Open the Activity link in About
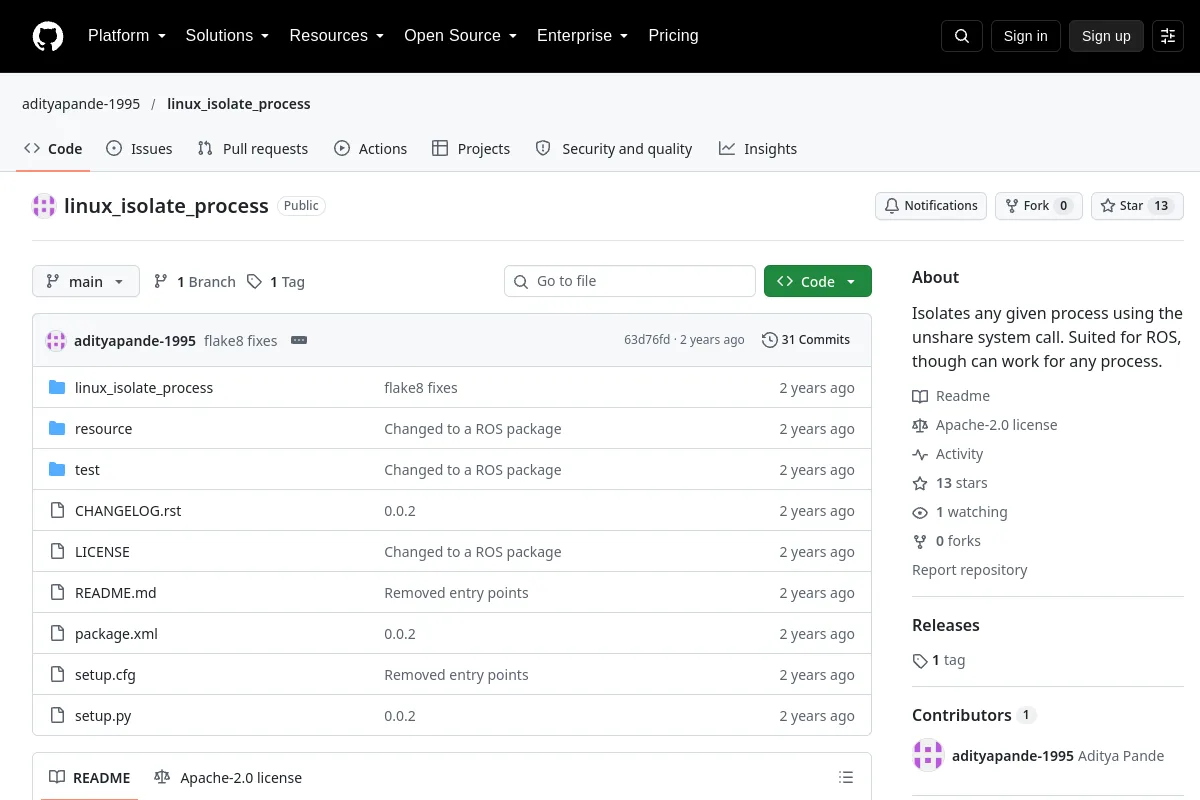The height and width of the screenshot is (800, 1200). pos(948,454)
